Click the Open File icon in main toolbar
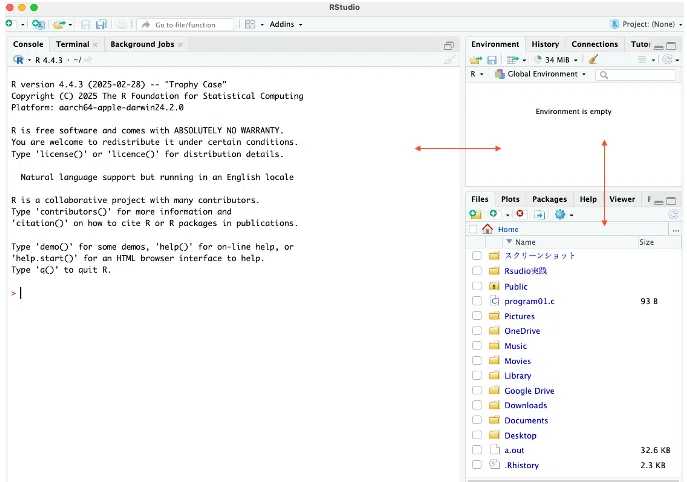The height and width of the screenshot is (482, 687). tap(59, 25)
